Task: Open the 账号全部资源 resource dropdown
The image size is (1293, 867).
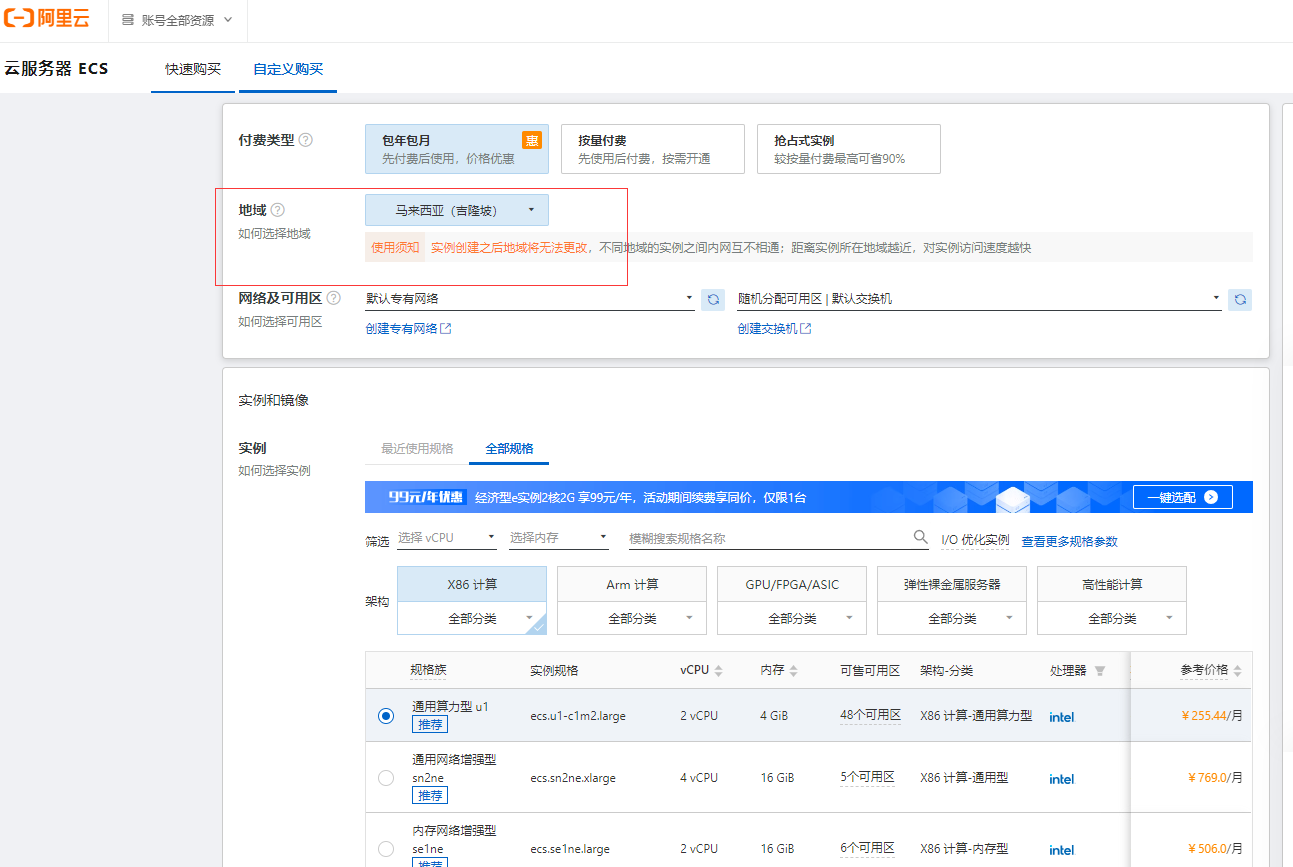Action: point(177,20)
